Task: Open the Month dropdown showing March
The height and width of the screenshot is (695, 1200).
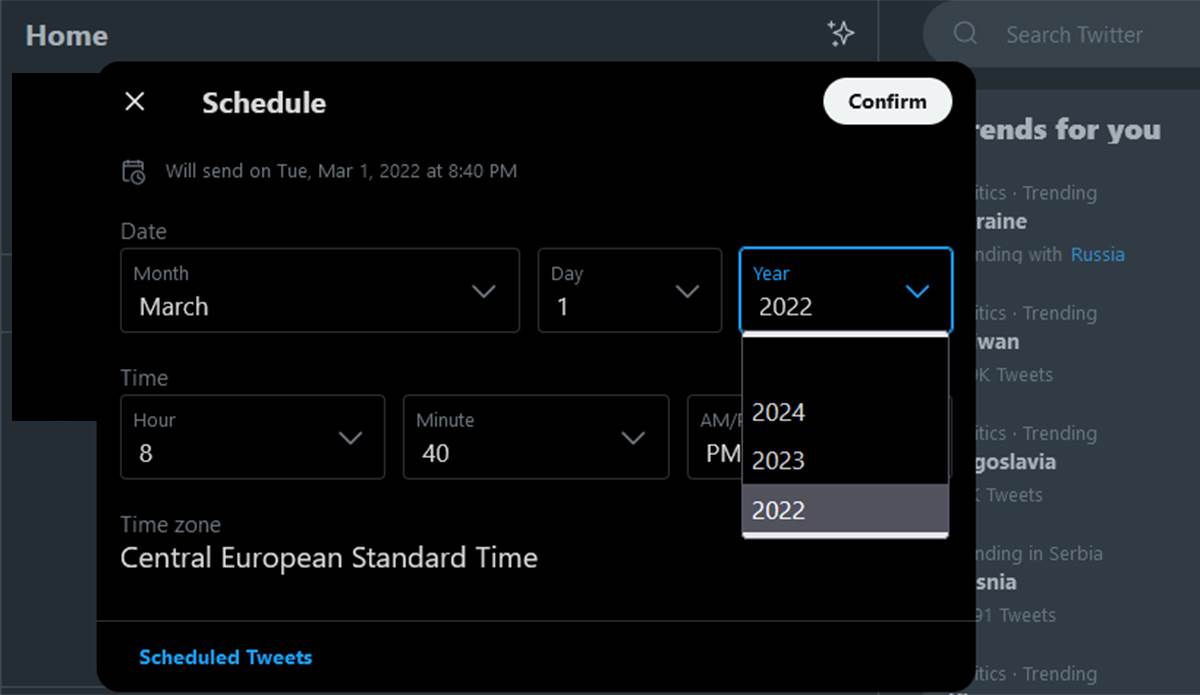Action: pos(319,291)
